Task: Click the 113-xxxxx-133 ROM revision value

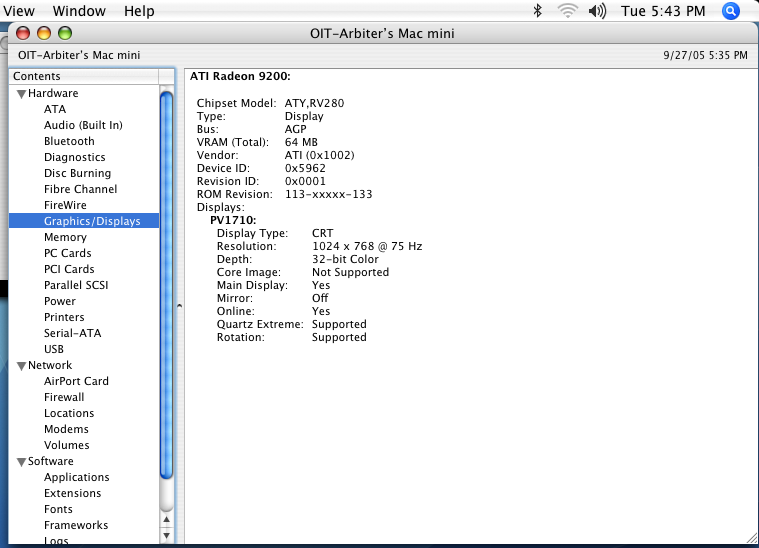Action: (x=328, y=194)
